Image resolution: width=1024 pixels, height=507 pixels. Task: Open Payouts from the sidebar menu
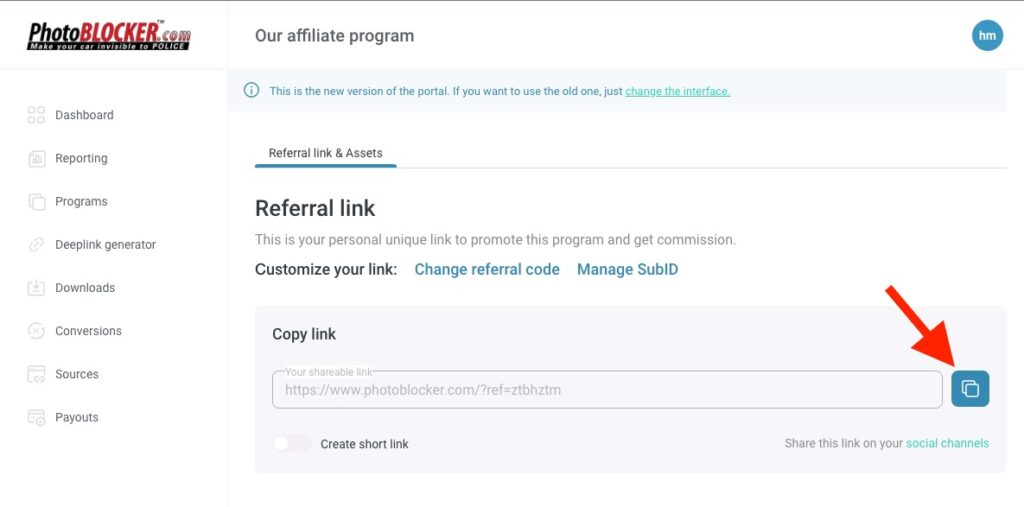[77, 417]
